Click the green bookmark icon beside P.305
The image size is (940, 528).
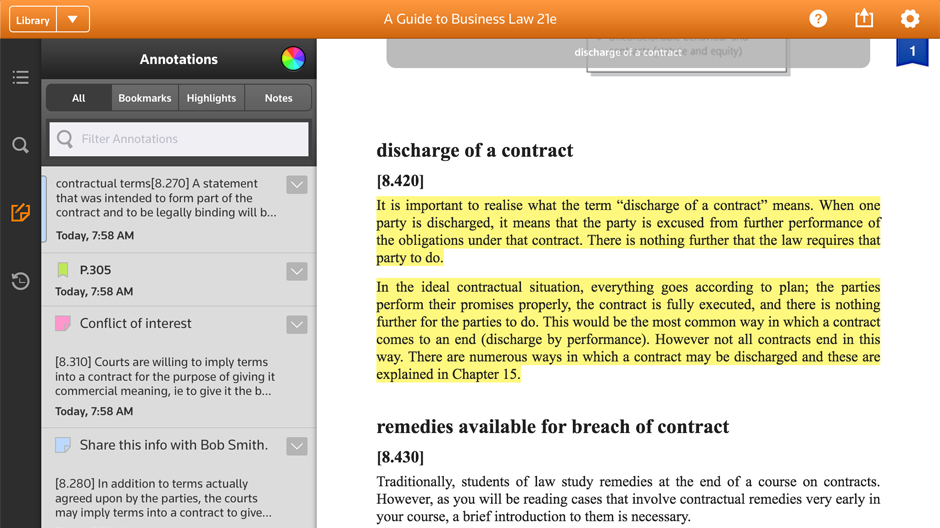[63, 270]
